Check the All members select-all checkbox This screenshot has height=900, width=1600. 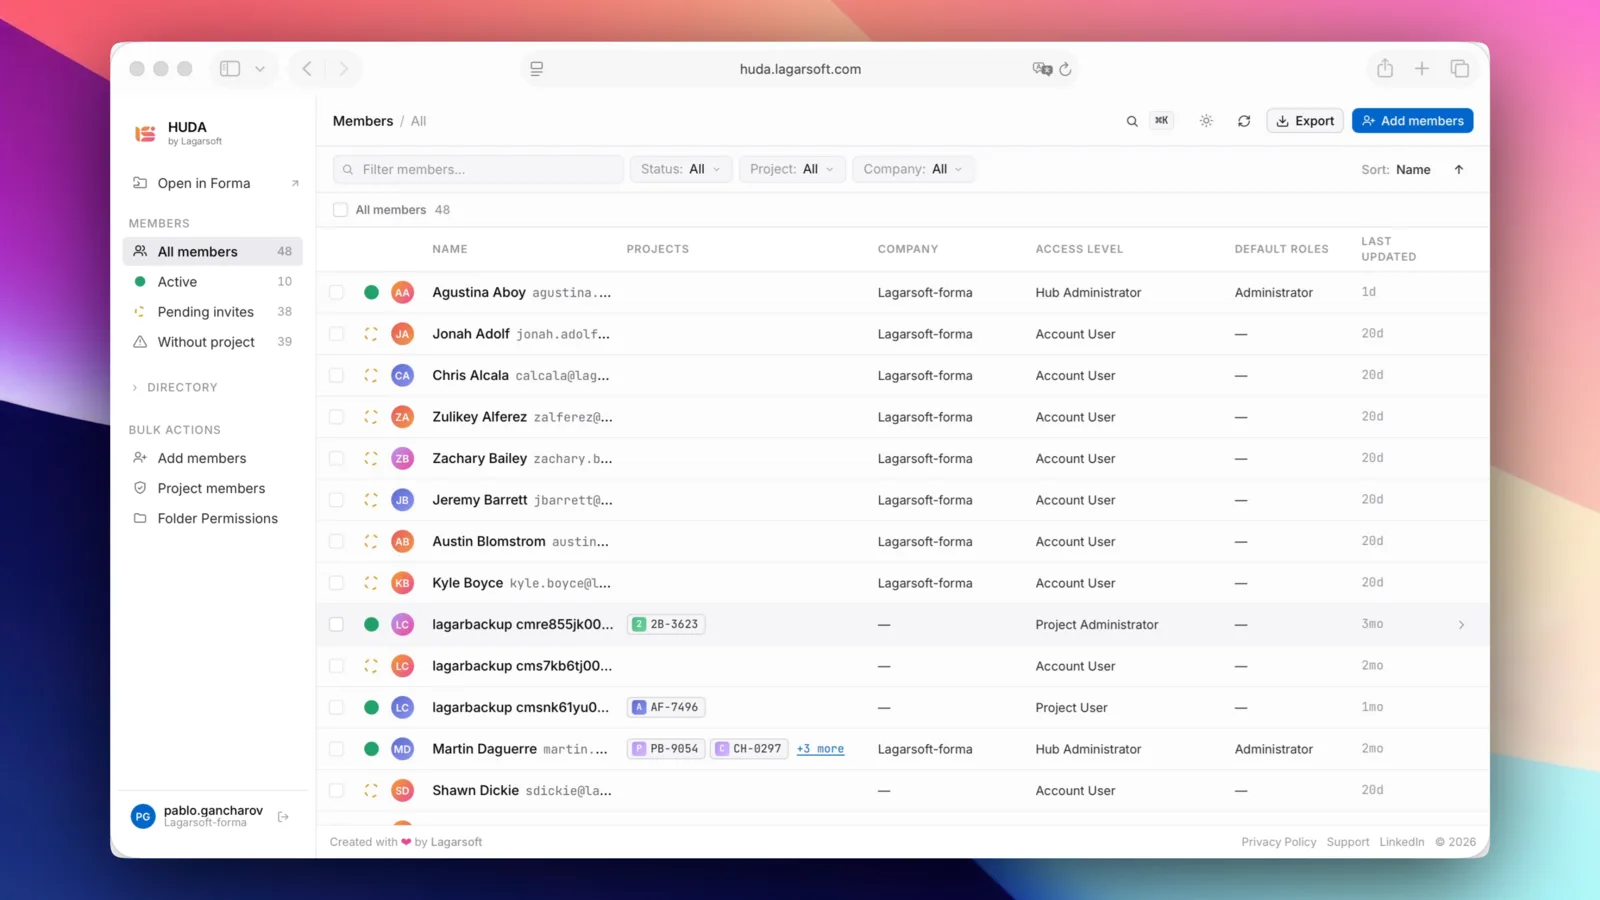pos(340,210)
